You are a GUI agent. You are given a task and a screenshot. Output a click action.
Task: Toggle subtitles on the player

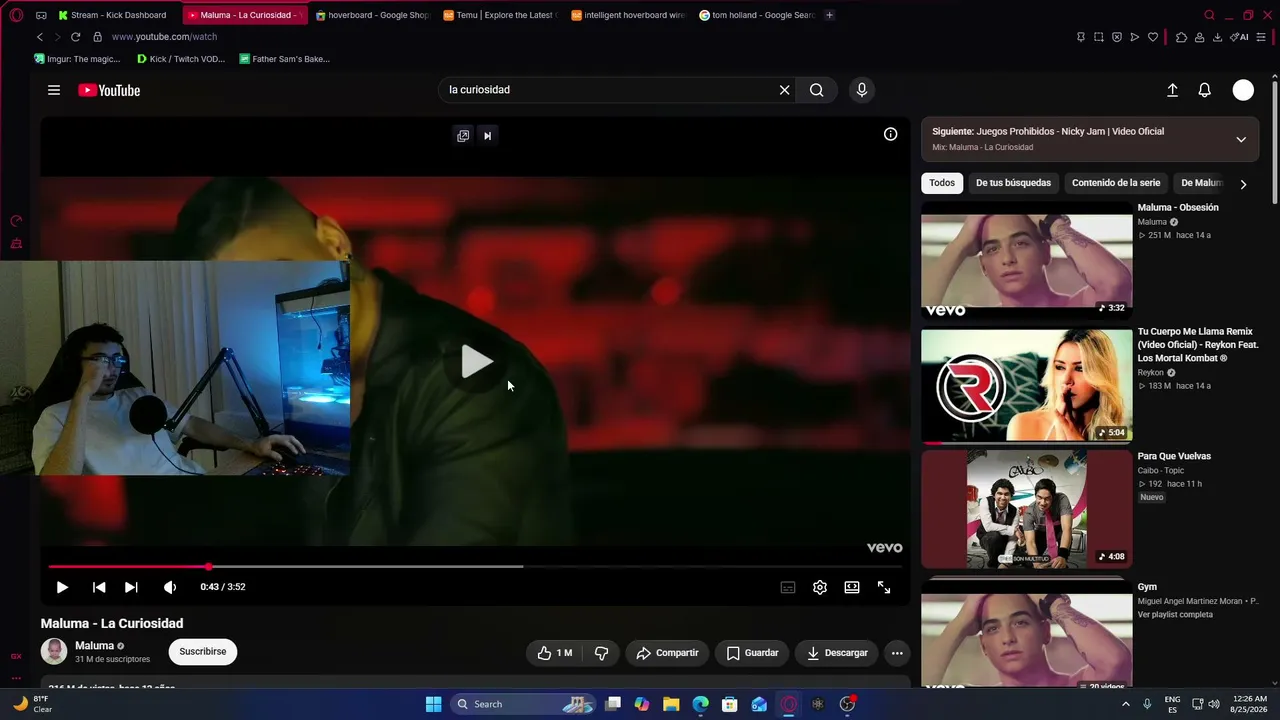point(788,587)
